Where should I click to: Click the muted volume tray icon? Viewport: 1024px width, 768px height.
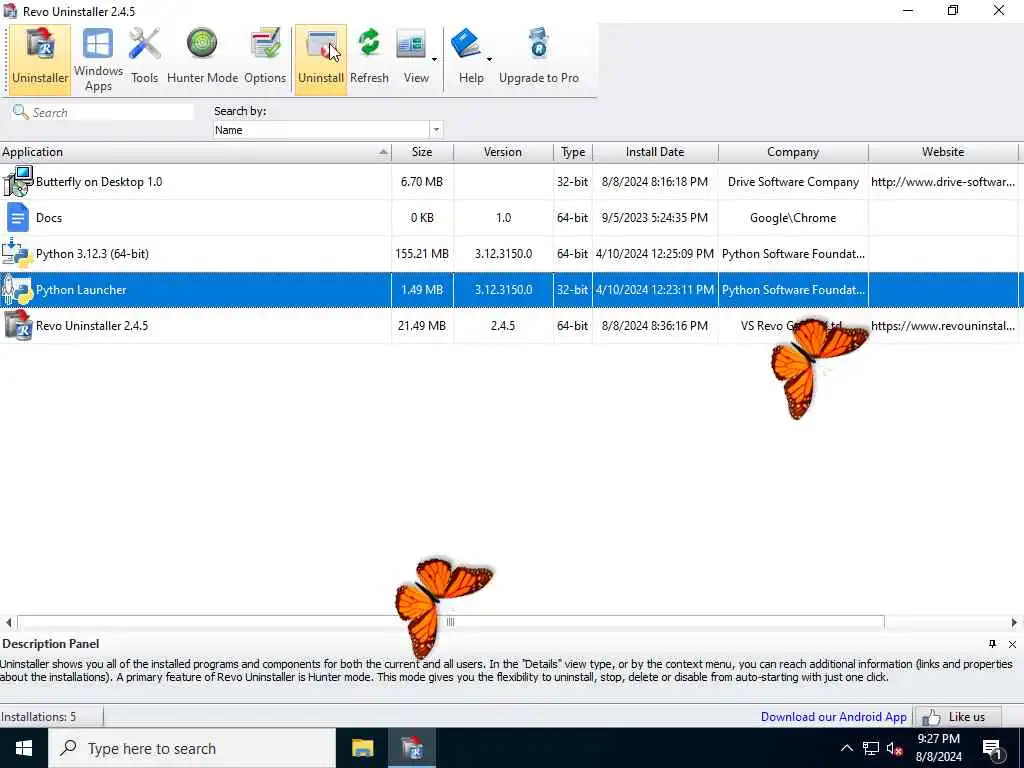coord(895,748)
